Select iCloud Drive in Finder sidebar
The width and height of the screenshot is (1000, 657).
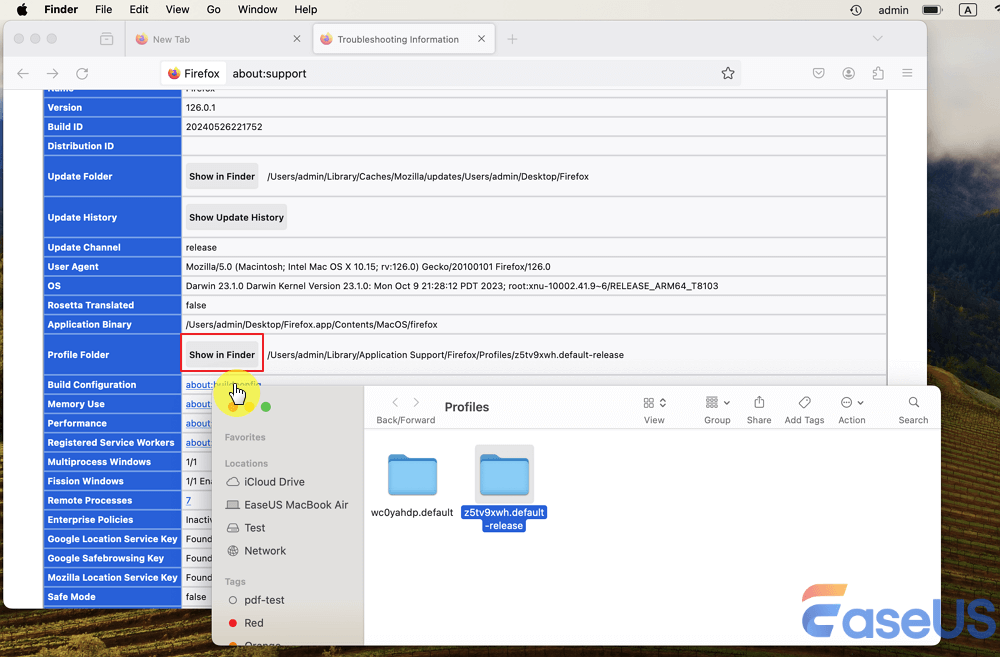274,482
